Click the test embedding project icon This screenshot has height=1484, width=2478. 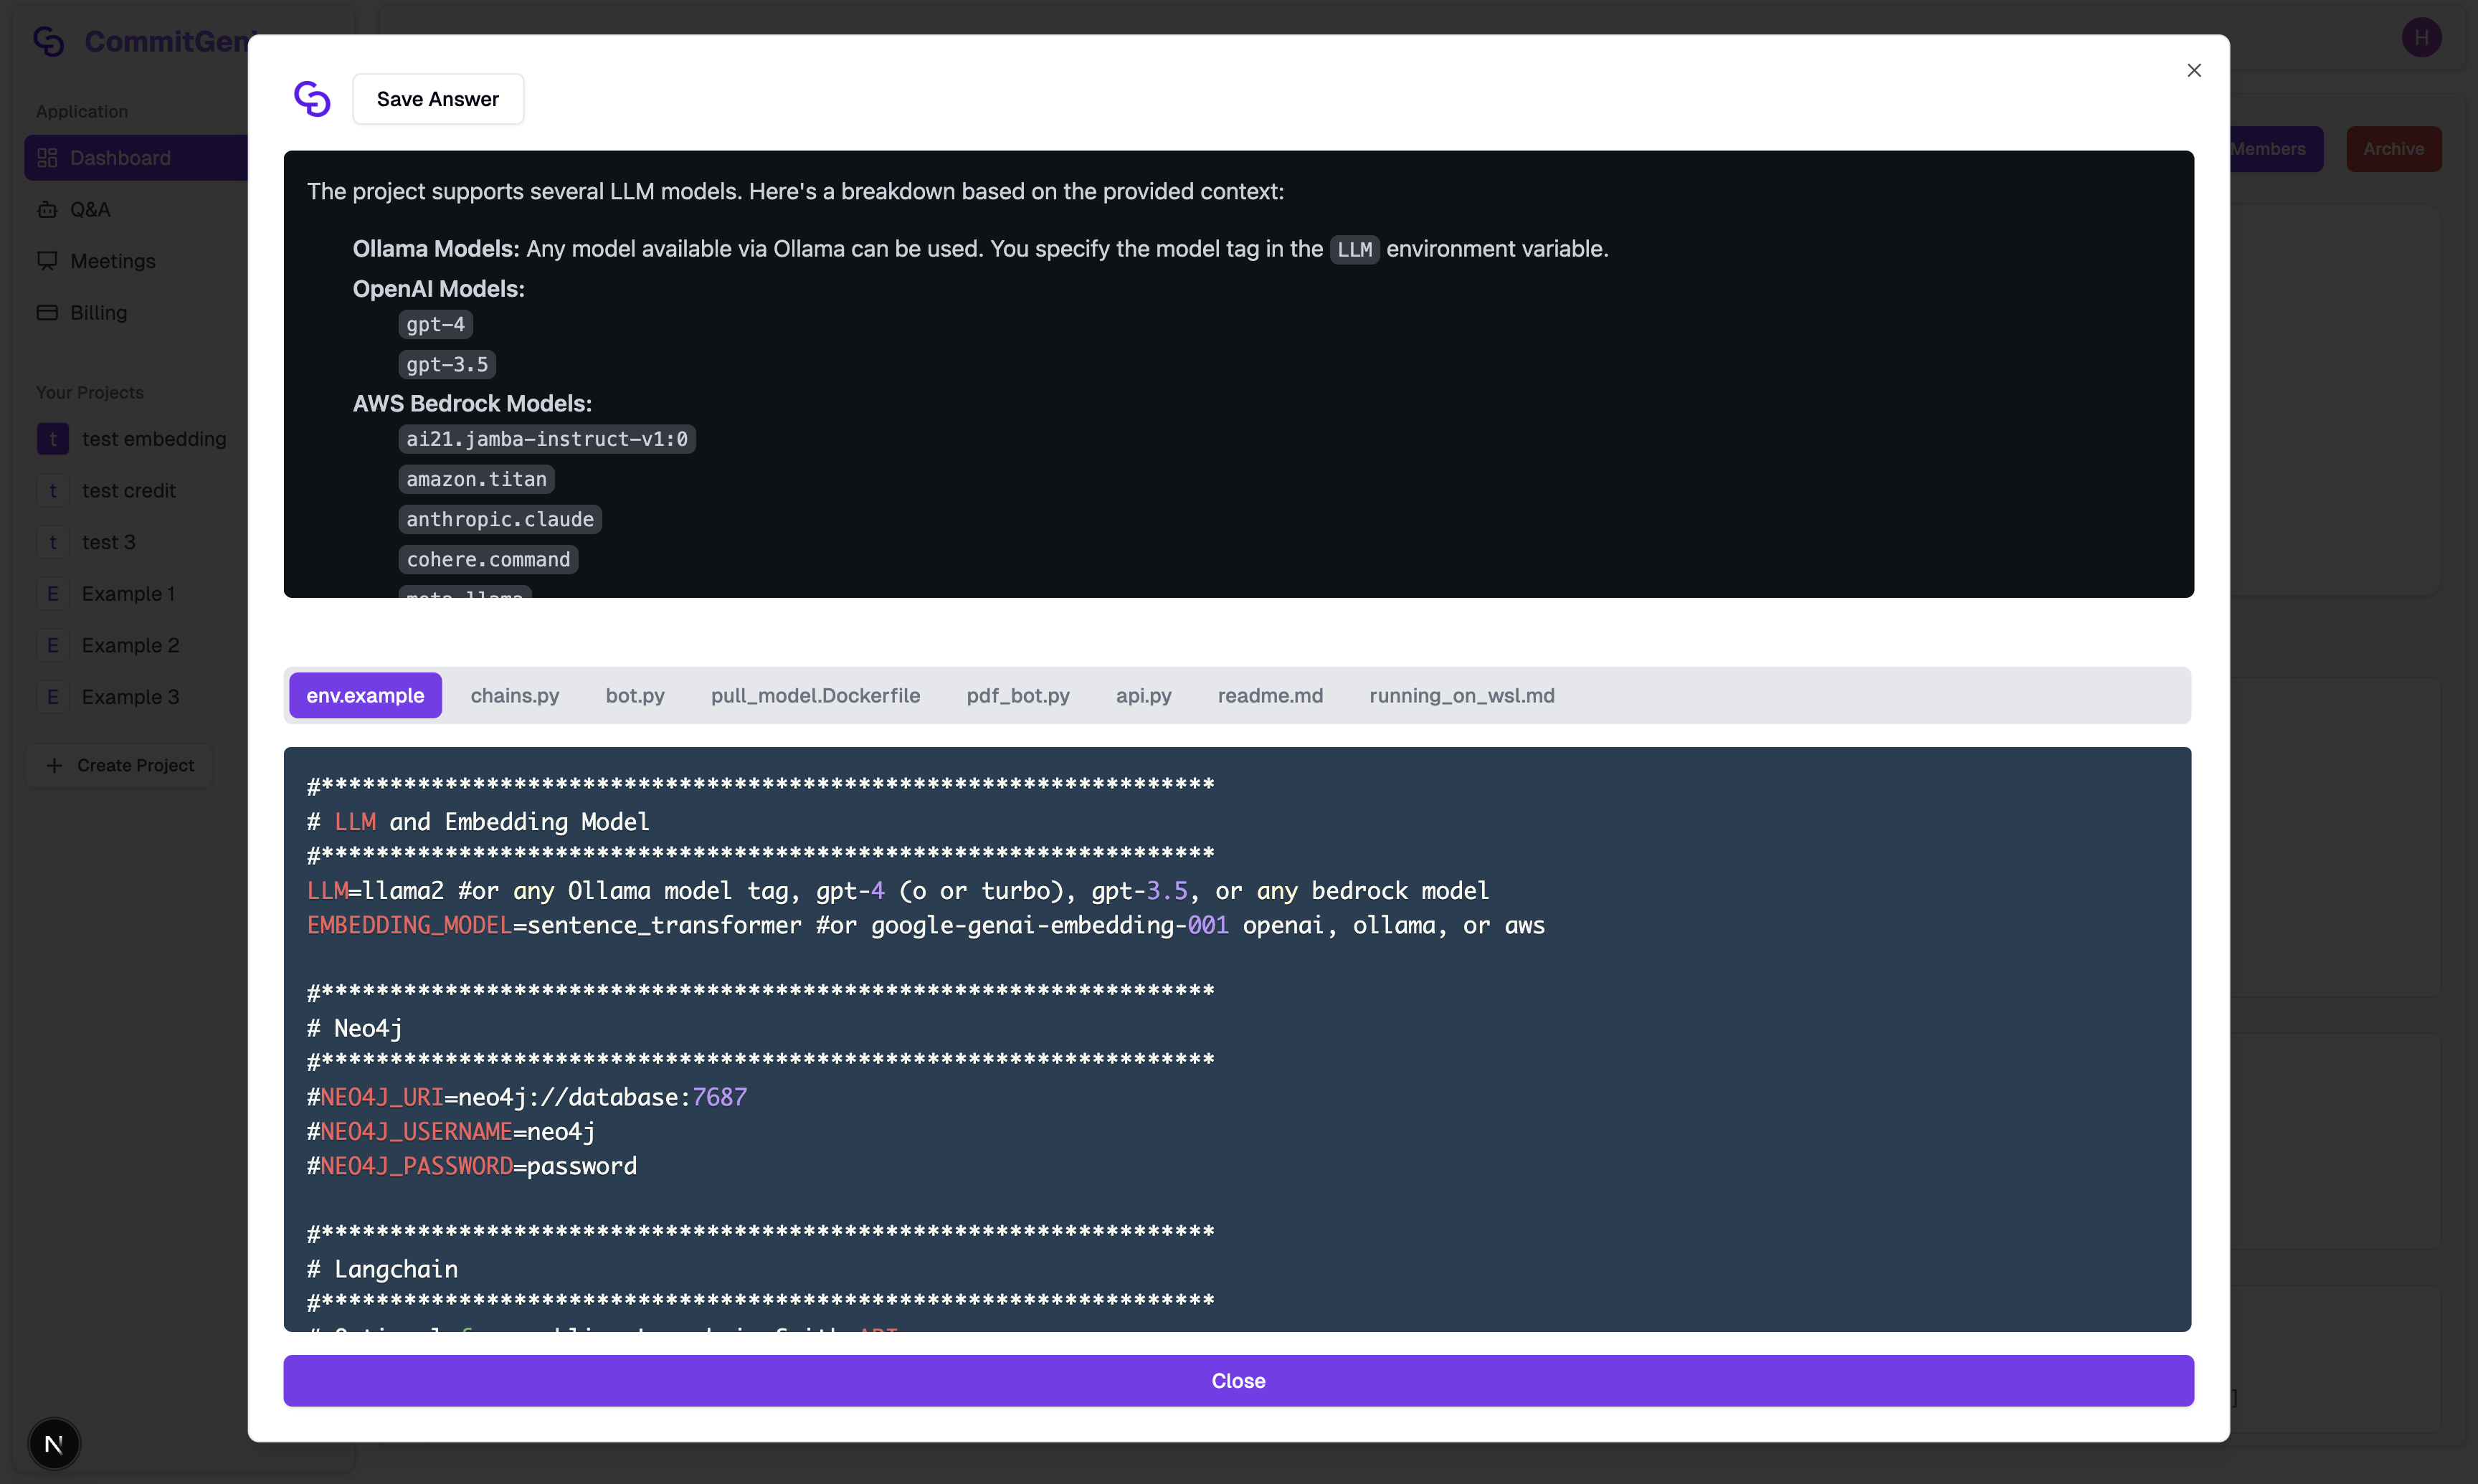pyautogui.click(x=53, y=439)
